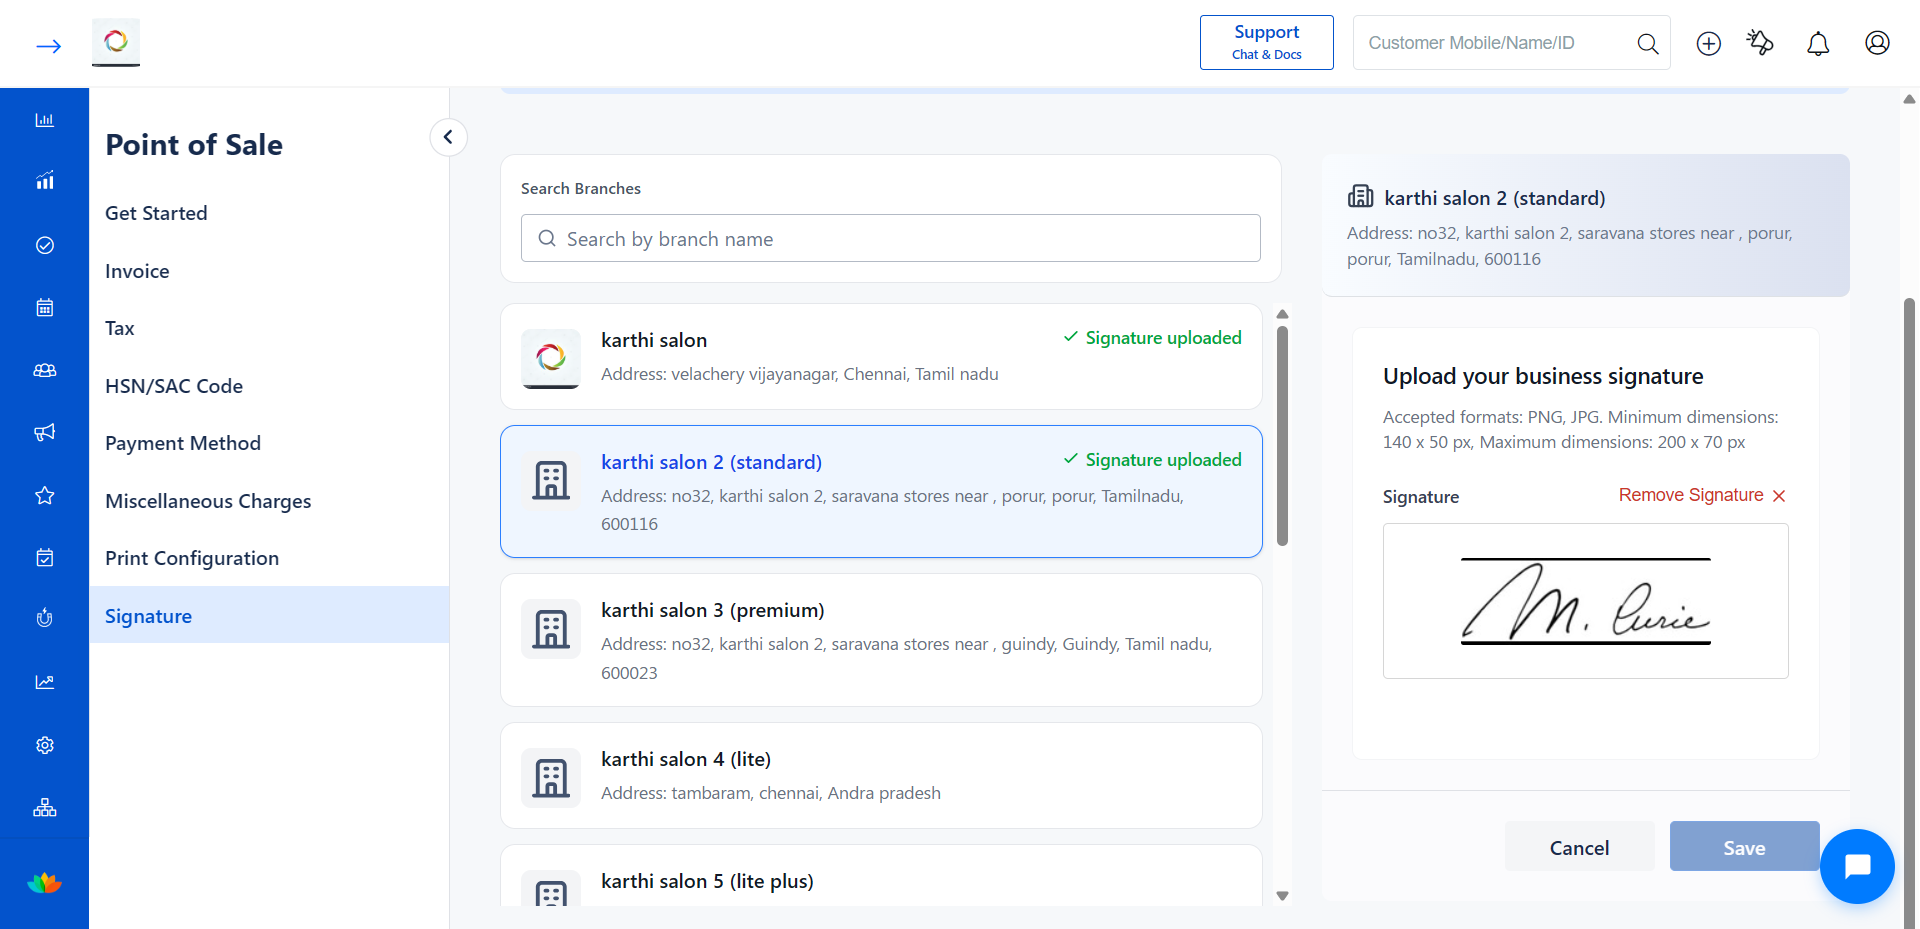
Task: Open the user profile icon
Action: (x=1877, y=43)
